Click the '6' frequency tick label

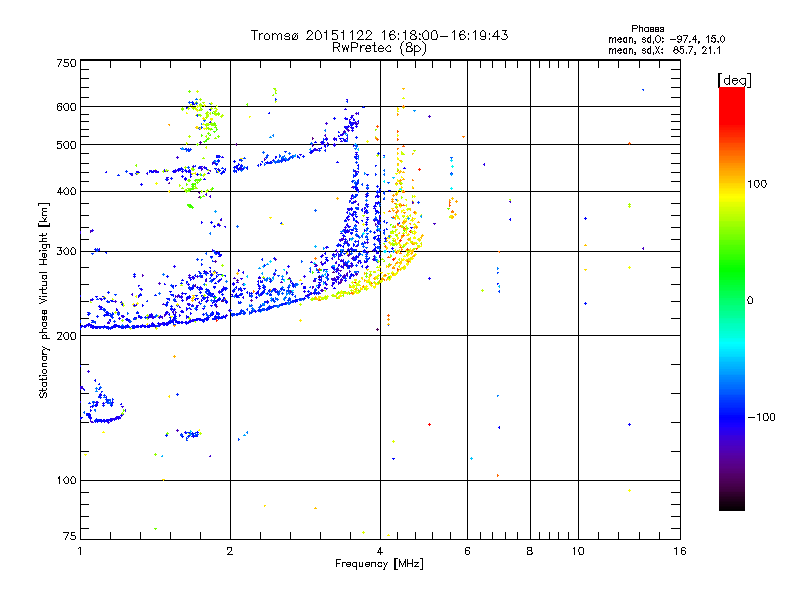tap(467, 551)
